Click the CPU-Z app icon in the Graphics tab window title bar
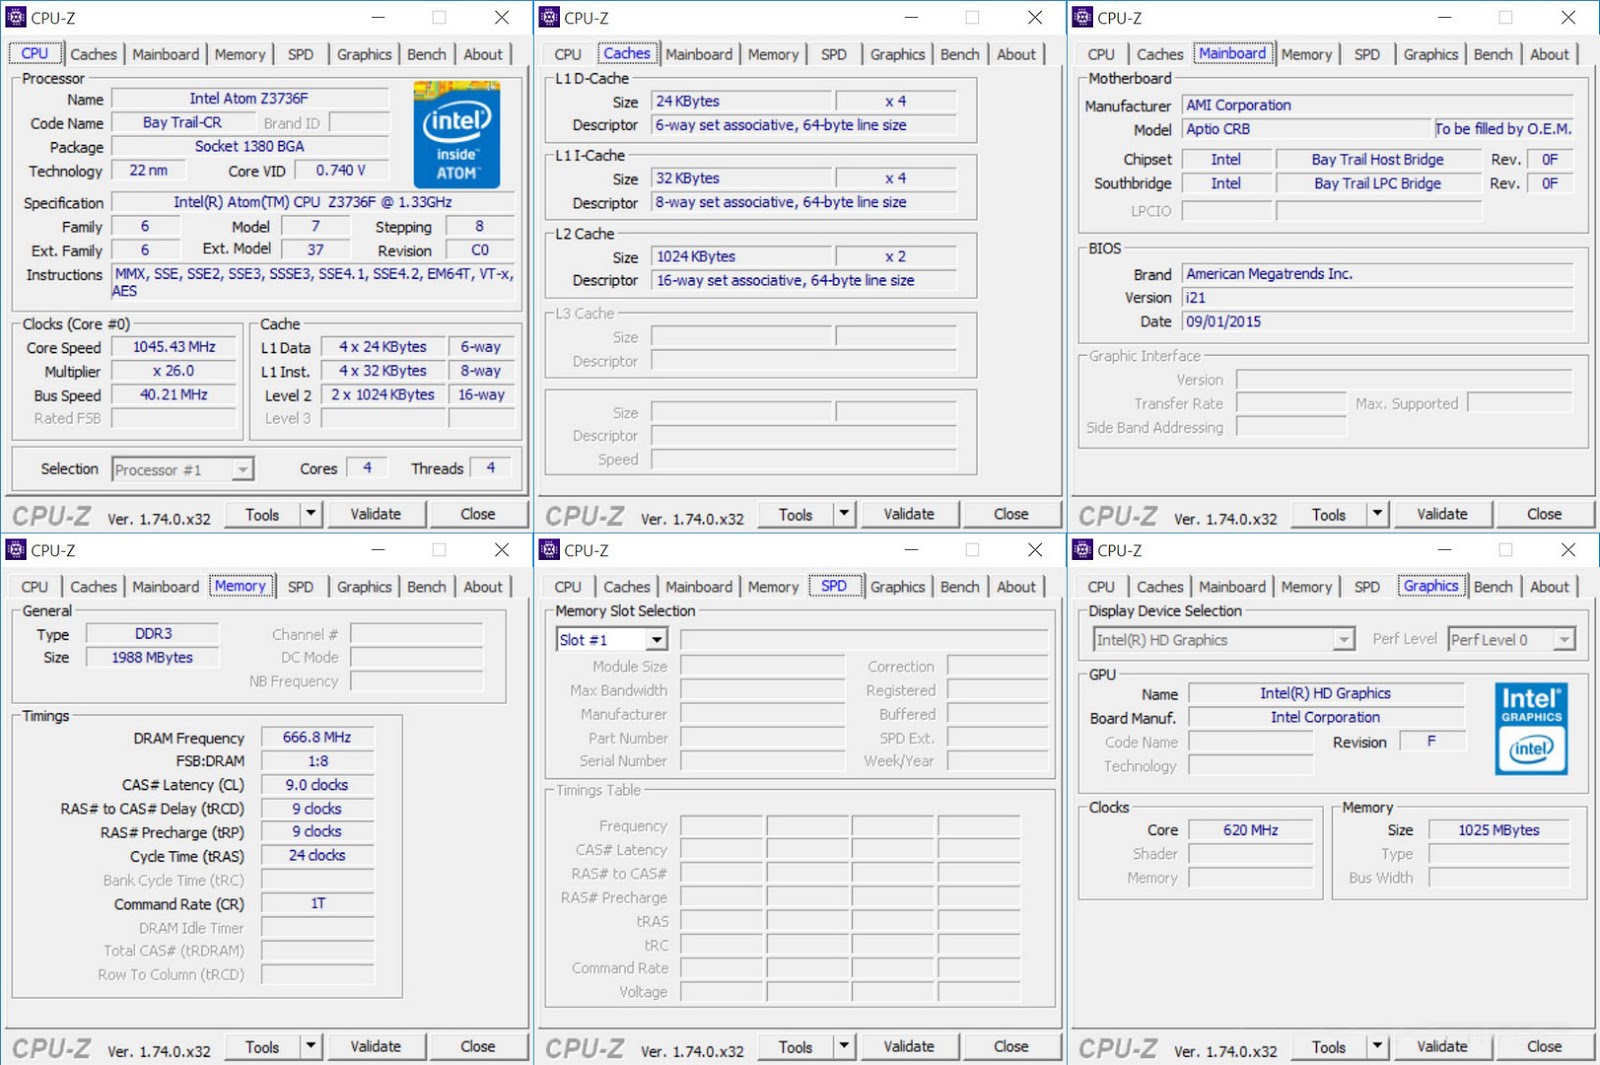 [x=1082, y=549]
